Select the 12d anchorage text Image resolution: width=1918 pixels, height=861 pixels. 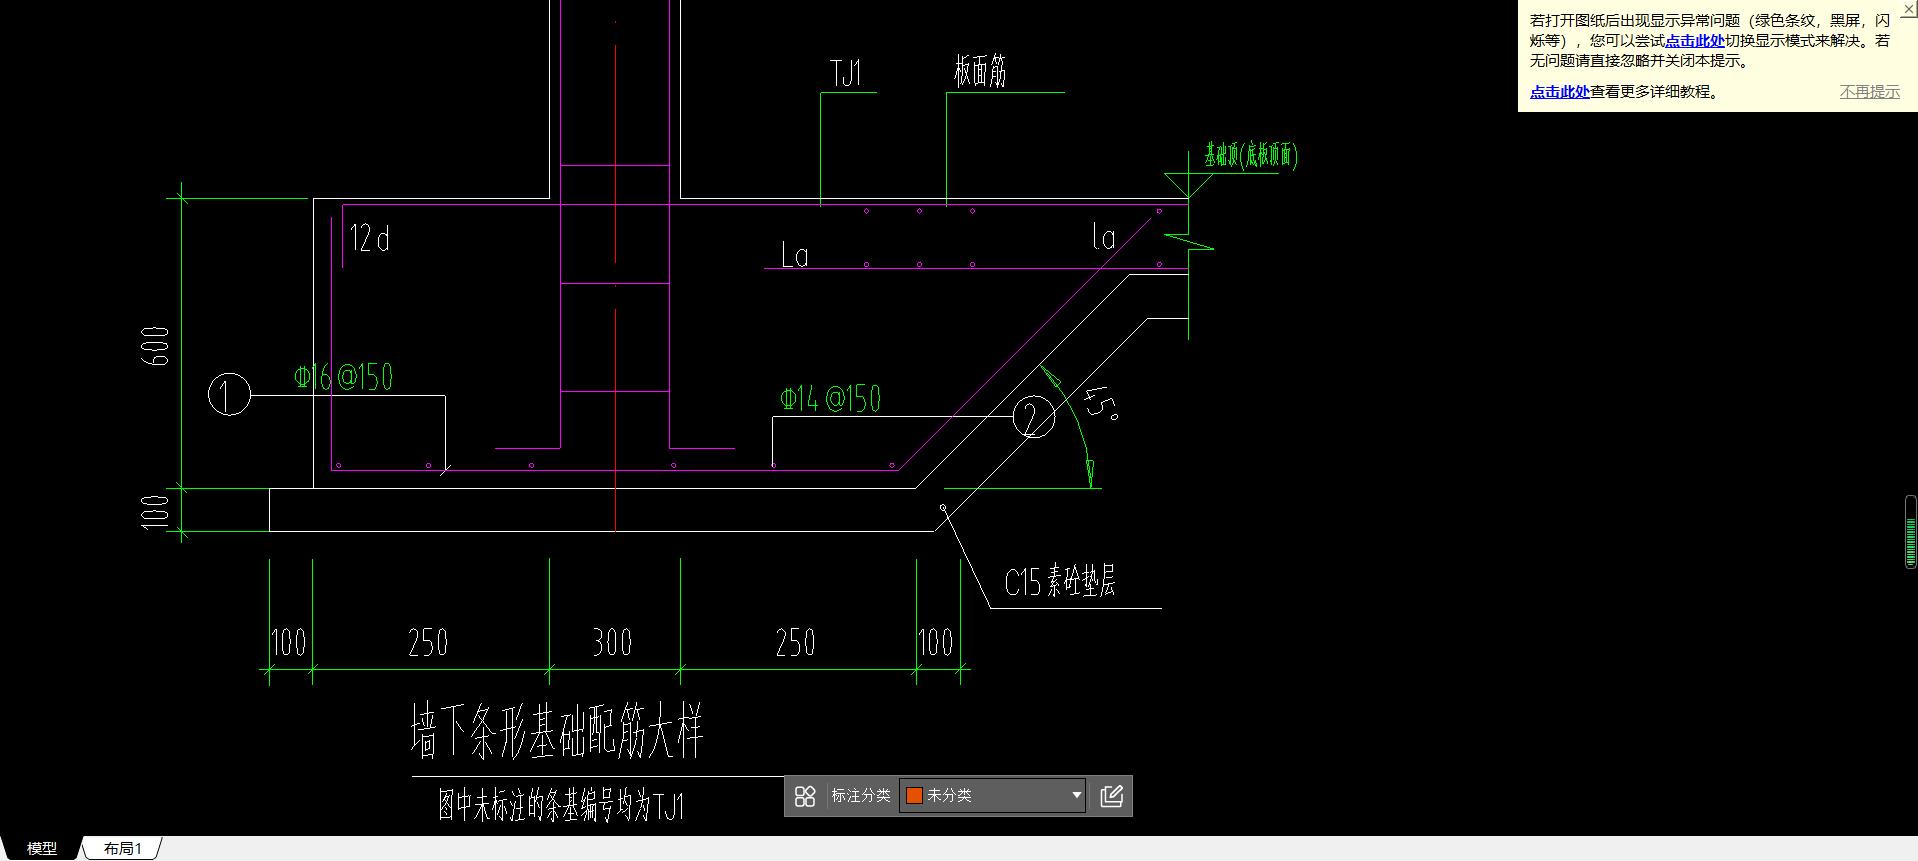click(369, 238)
